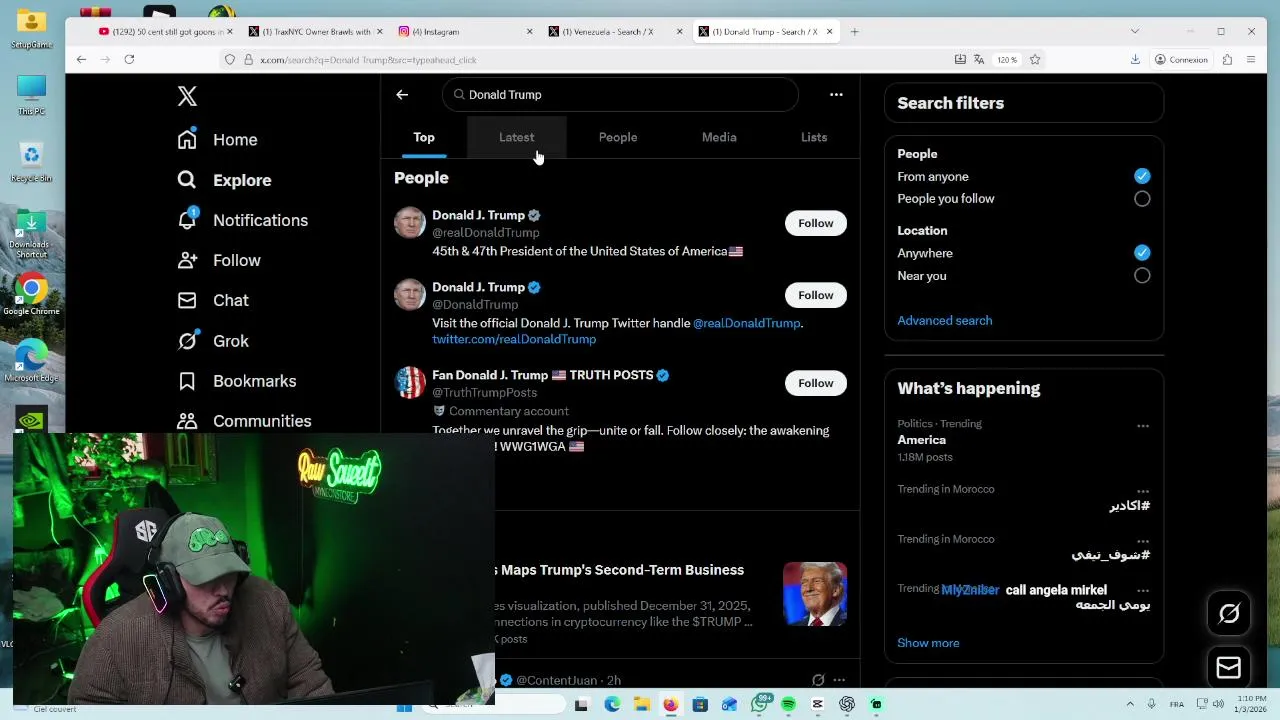Screen dimensions: 1280x720
Task: Follow @TruthTrumpPosts account
Action: click(x=815, y=383)
